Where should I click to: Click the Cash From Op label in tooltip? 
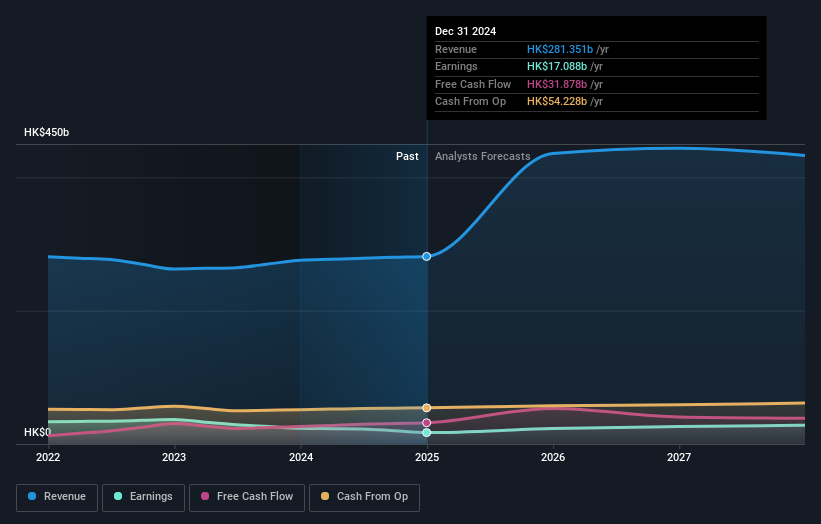470,102
